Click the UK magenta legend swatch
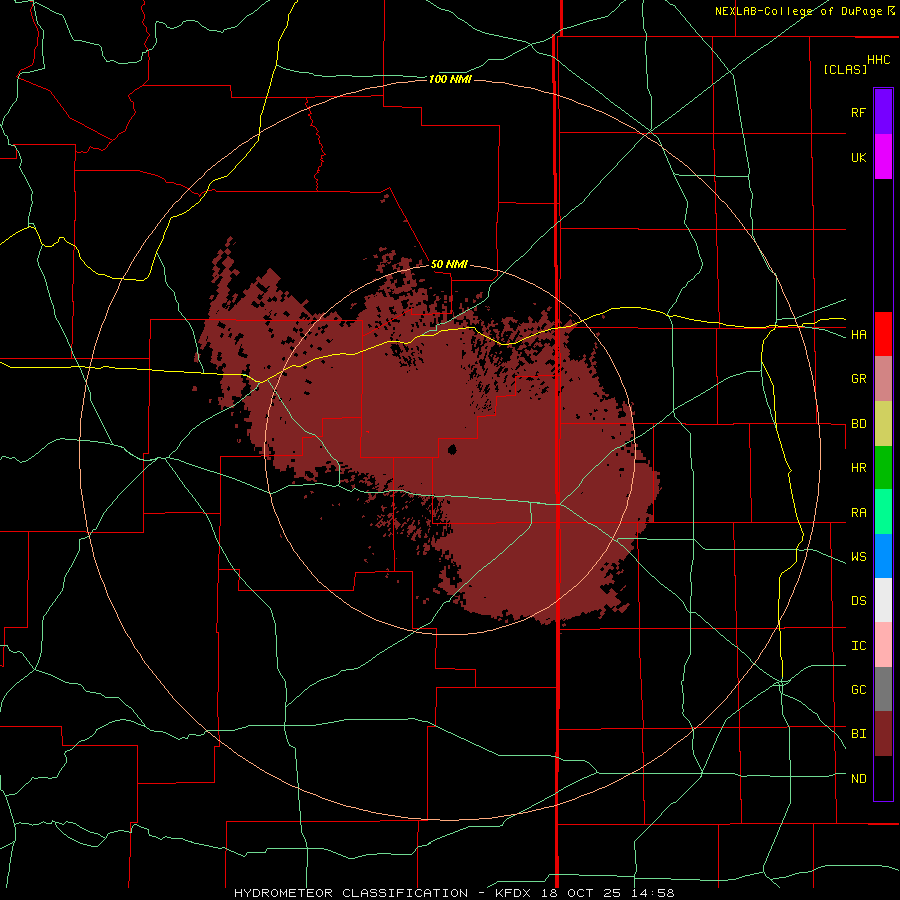 click(883, 157)
